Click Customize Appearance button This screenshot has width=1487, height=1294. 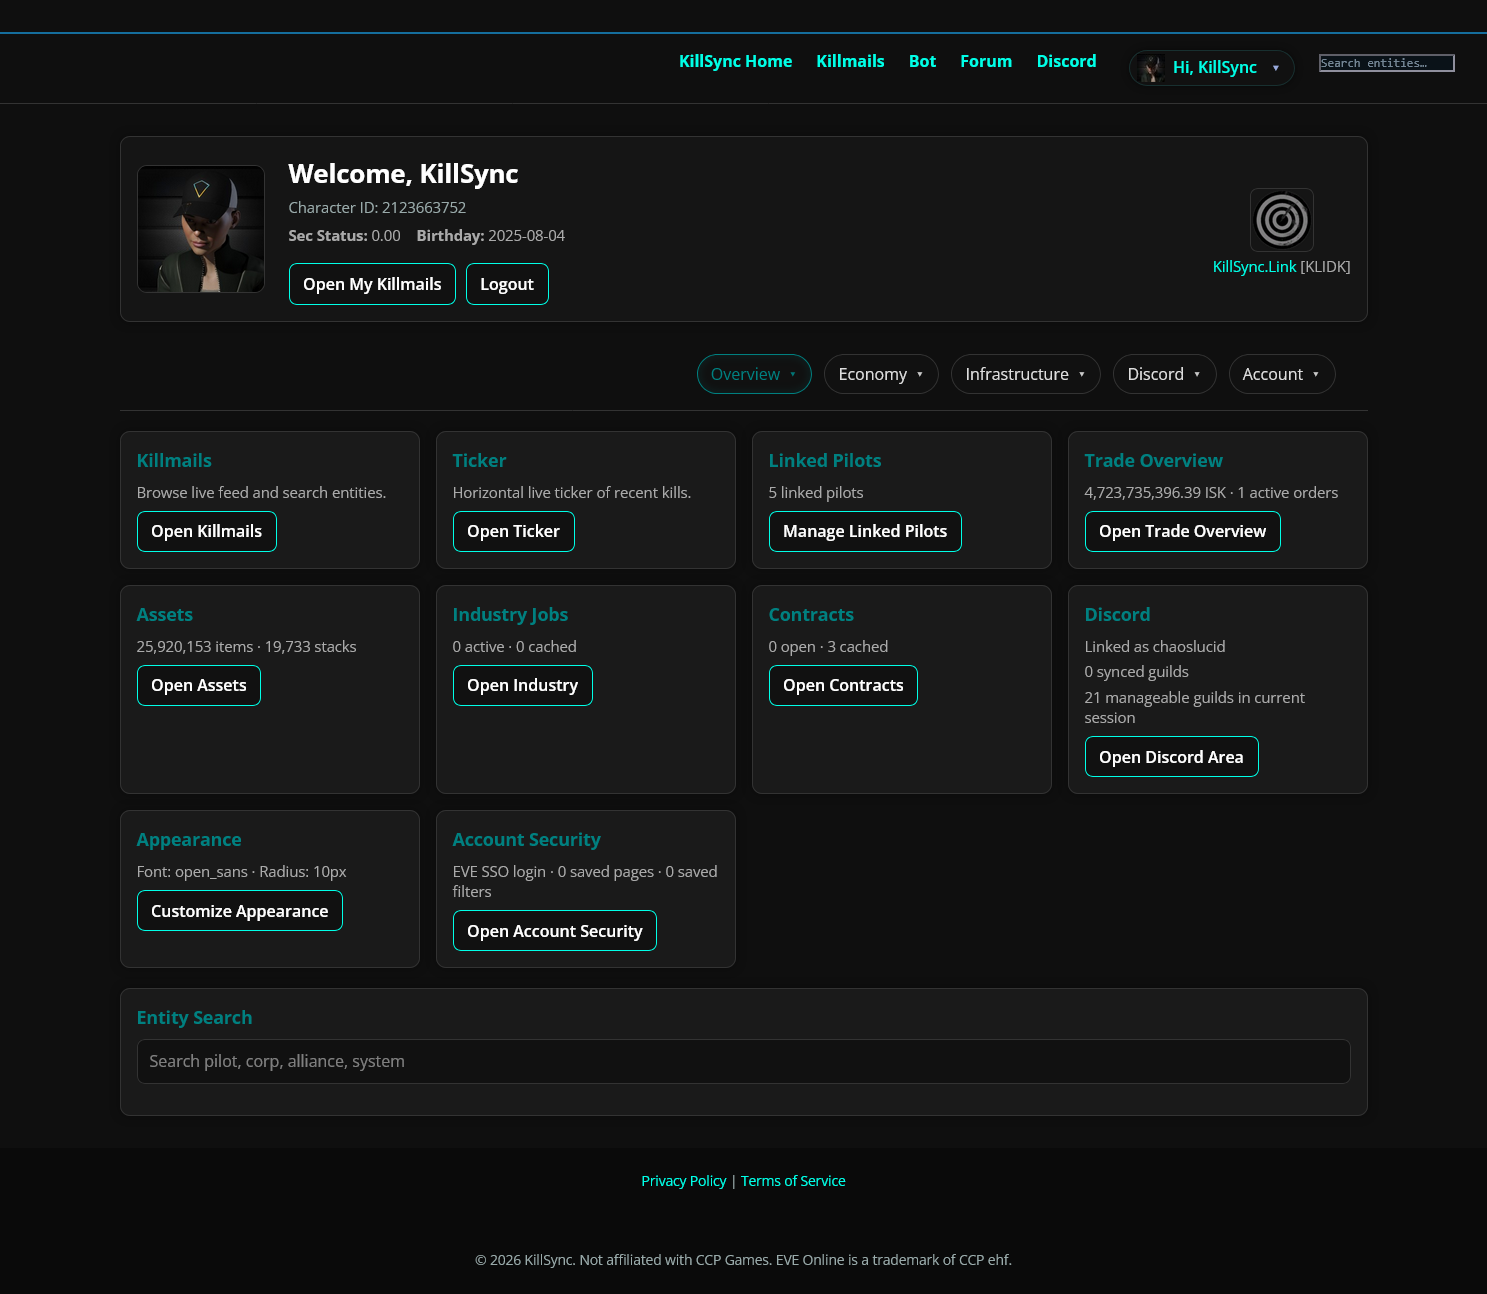point(239,911)
